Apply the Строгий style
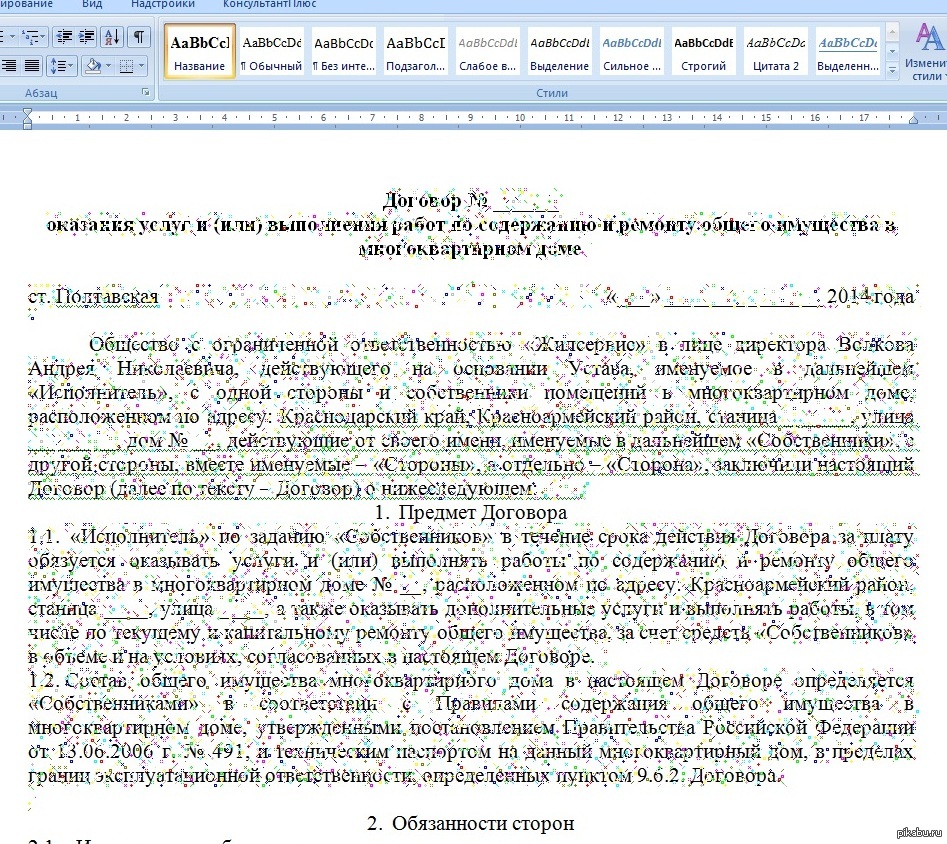The image size is (947, 844). pyautogui.click(x=704, y=52)
